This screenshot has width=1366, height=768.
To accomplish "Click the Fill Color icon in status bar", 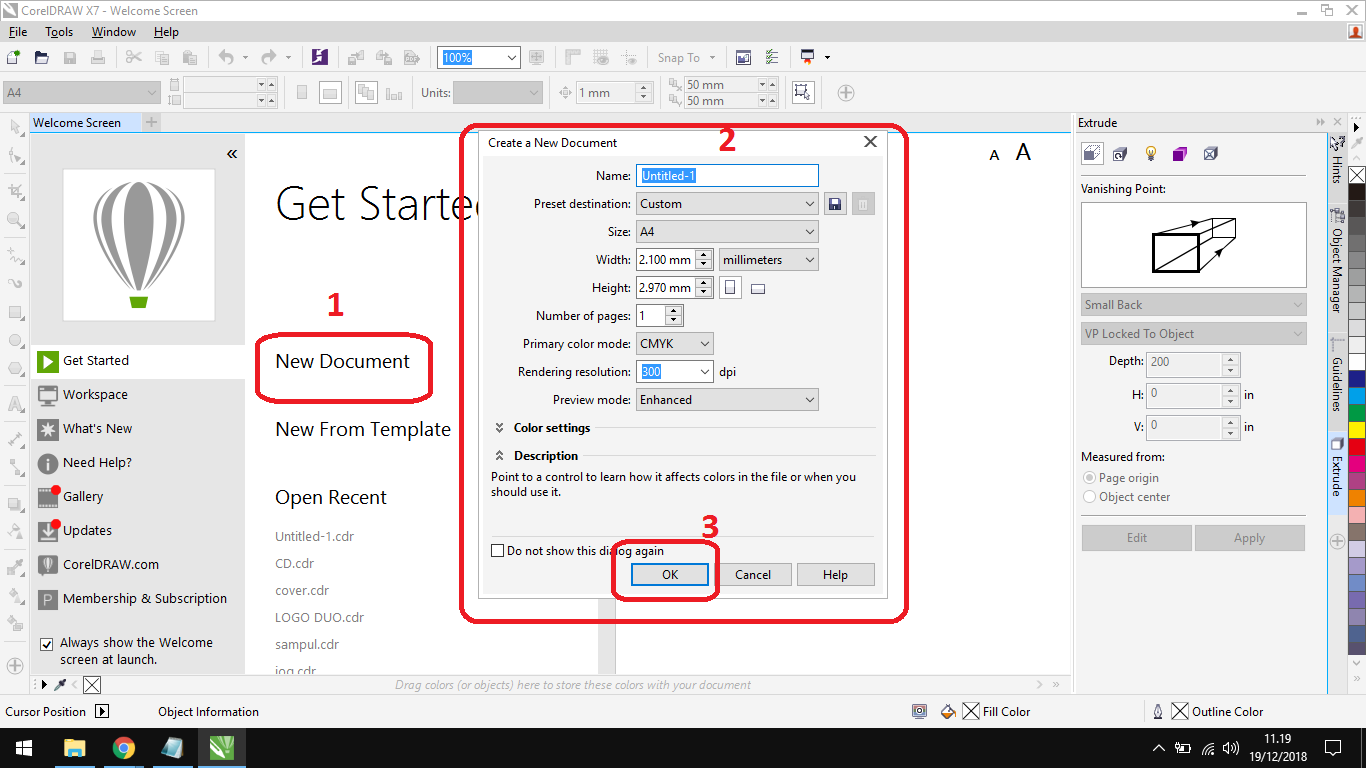I will pos(949,712).
